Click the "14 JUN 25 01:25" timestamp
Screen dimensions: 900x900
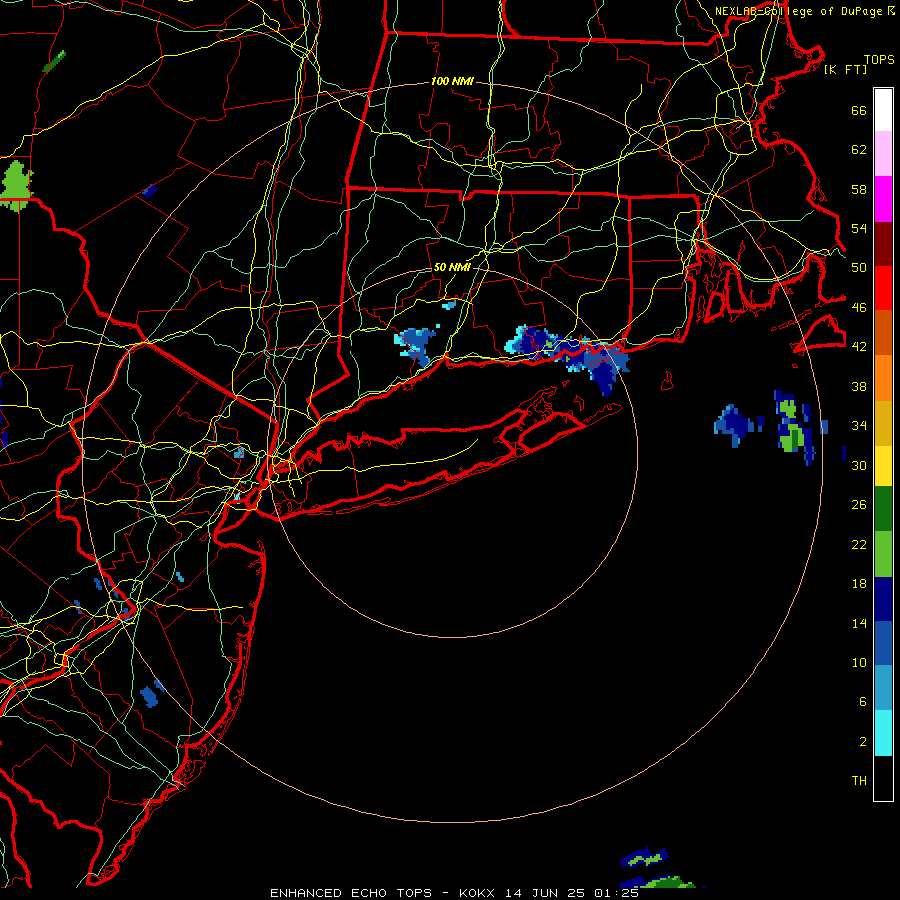pos(572,893)
